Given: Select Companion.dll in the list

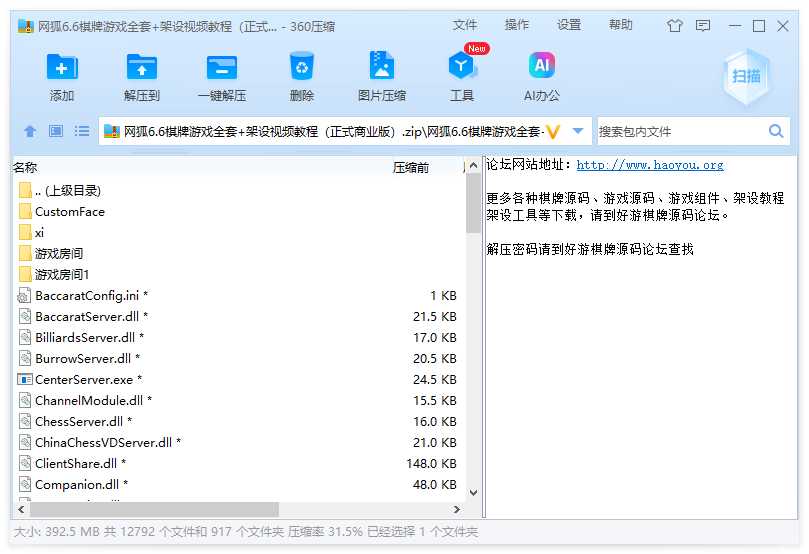Looking at the screenshot, I should coord(239,485).
